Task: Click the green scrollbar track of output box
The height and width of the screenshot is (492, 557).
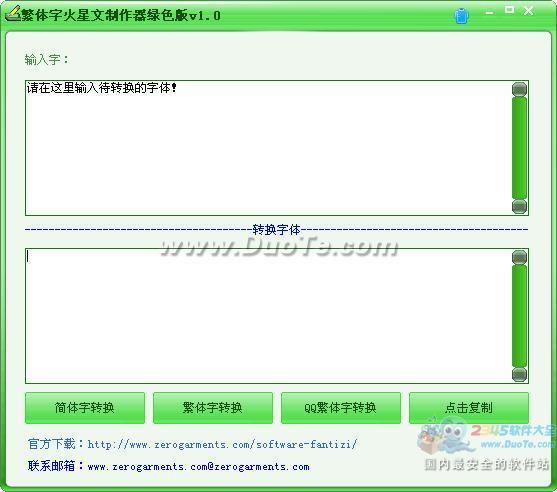Action: tap(519, 316)
